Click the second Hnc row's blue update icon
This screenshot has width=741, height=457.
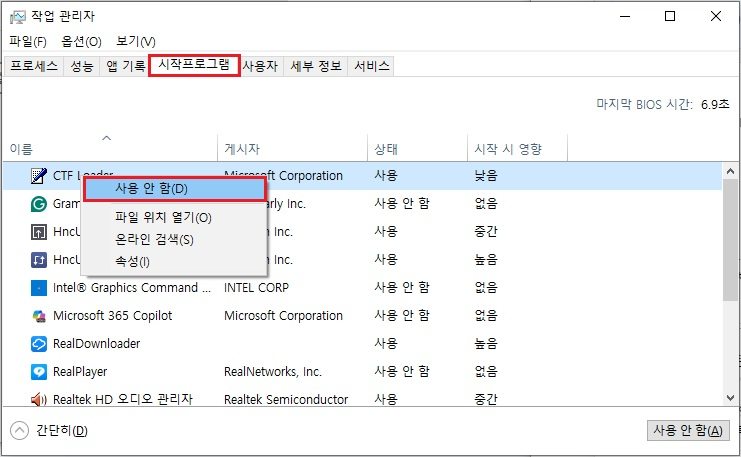tap(38, 260)
